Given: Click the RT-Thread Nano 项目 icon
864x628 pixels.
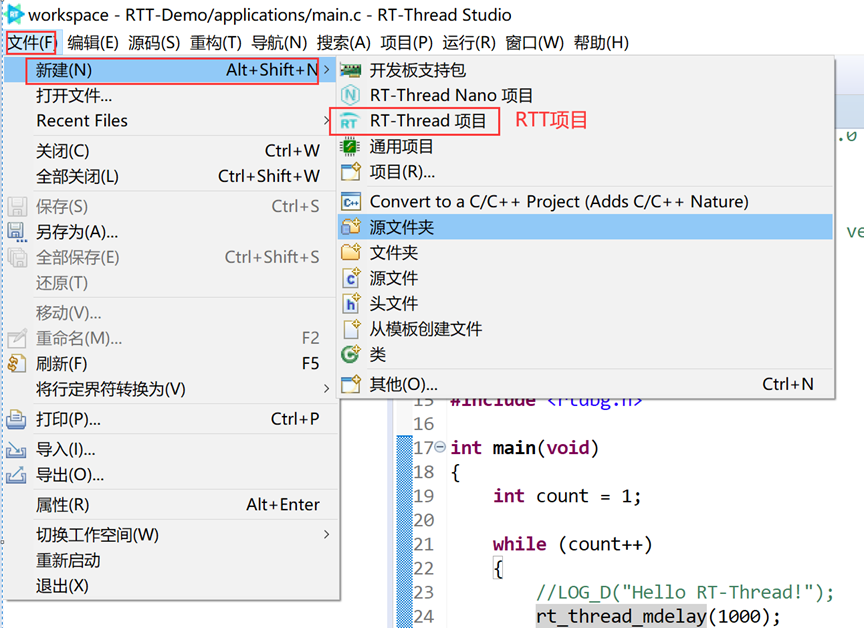Looking at the screenshot, I should click(350, 95).
